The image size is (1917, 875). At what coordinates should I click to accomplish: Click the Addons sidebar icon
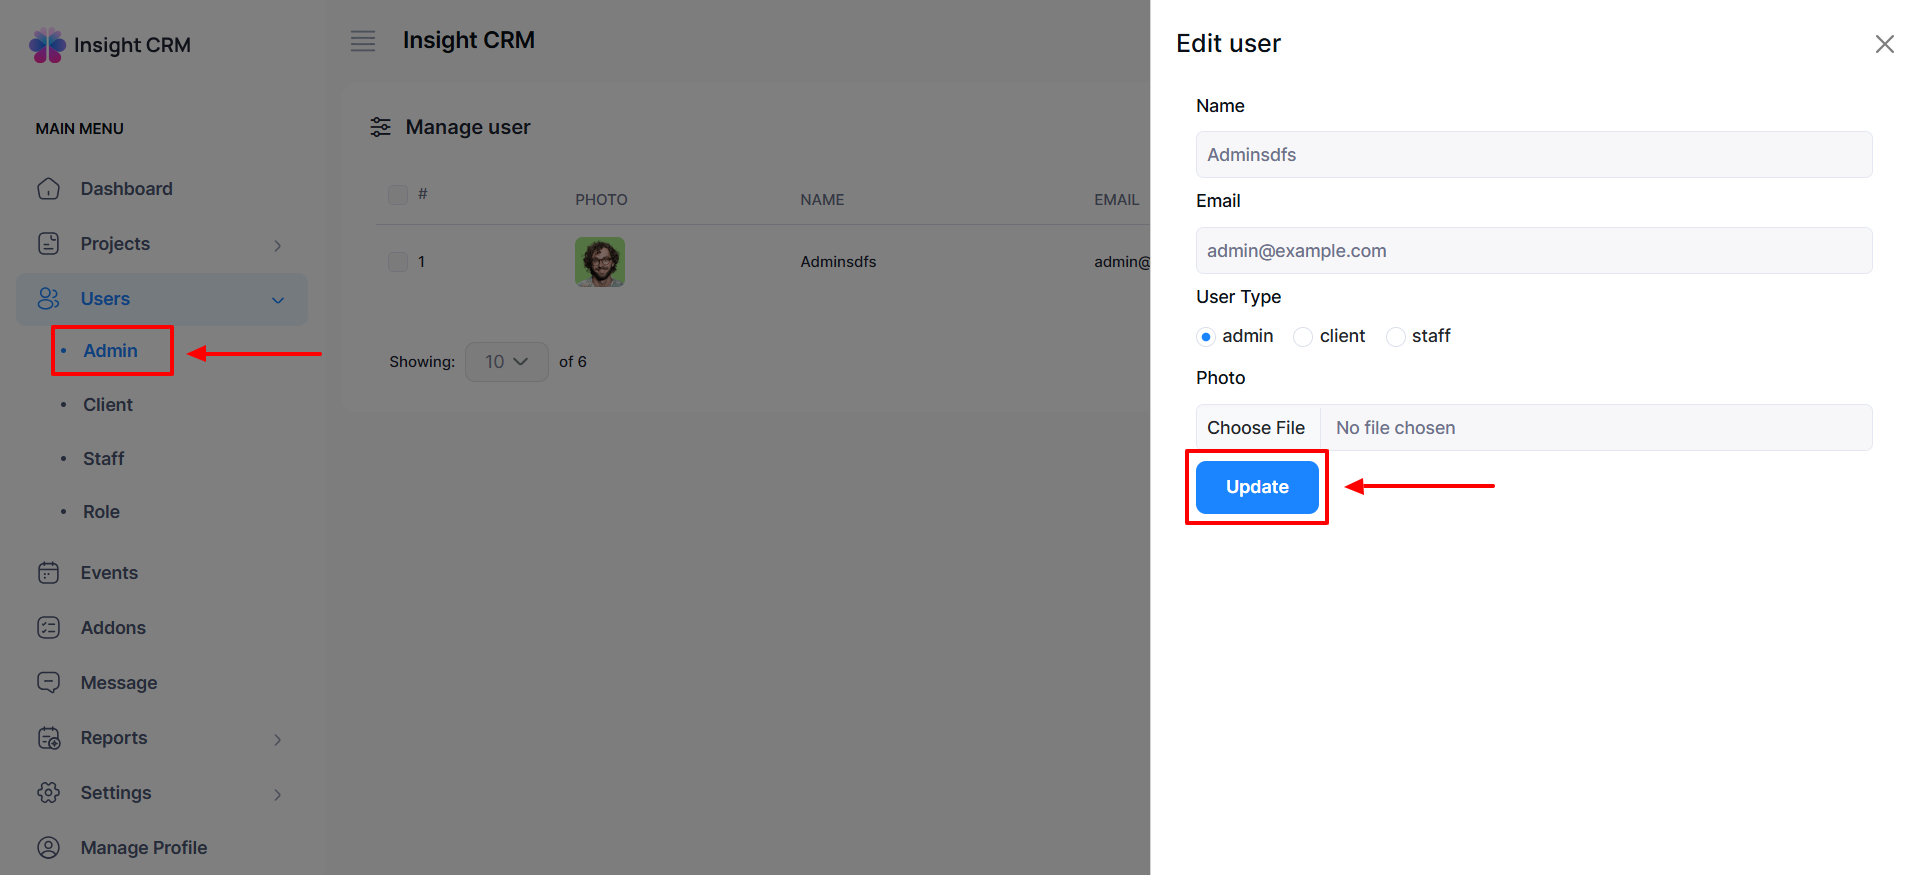48,628
